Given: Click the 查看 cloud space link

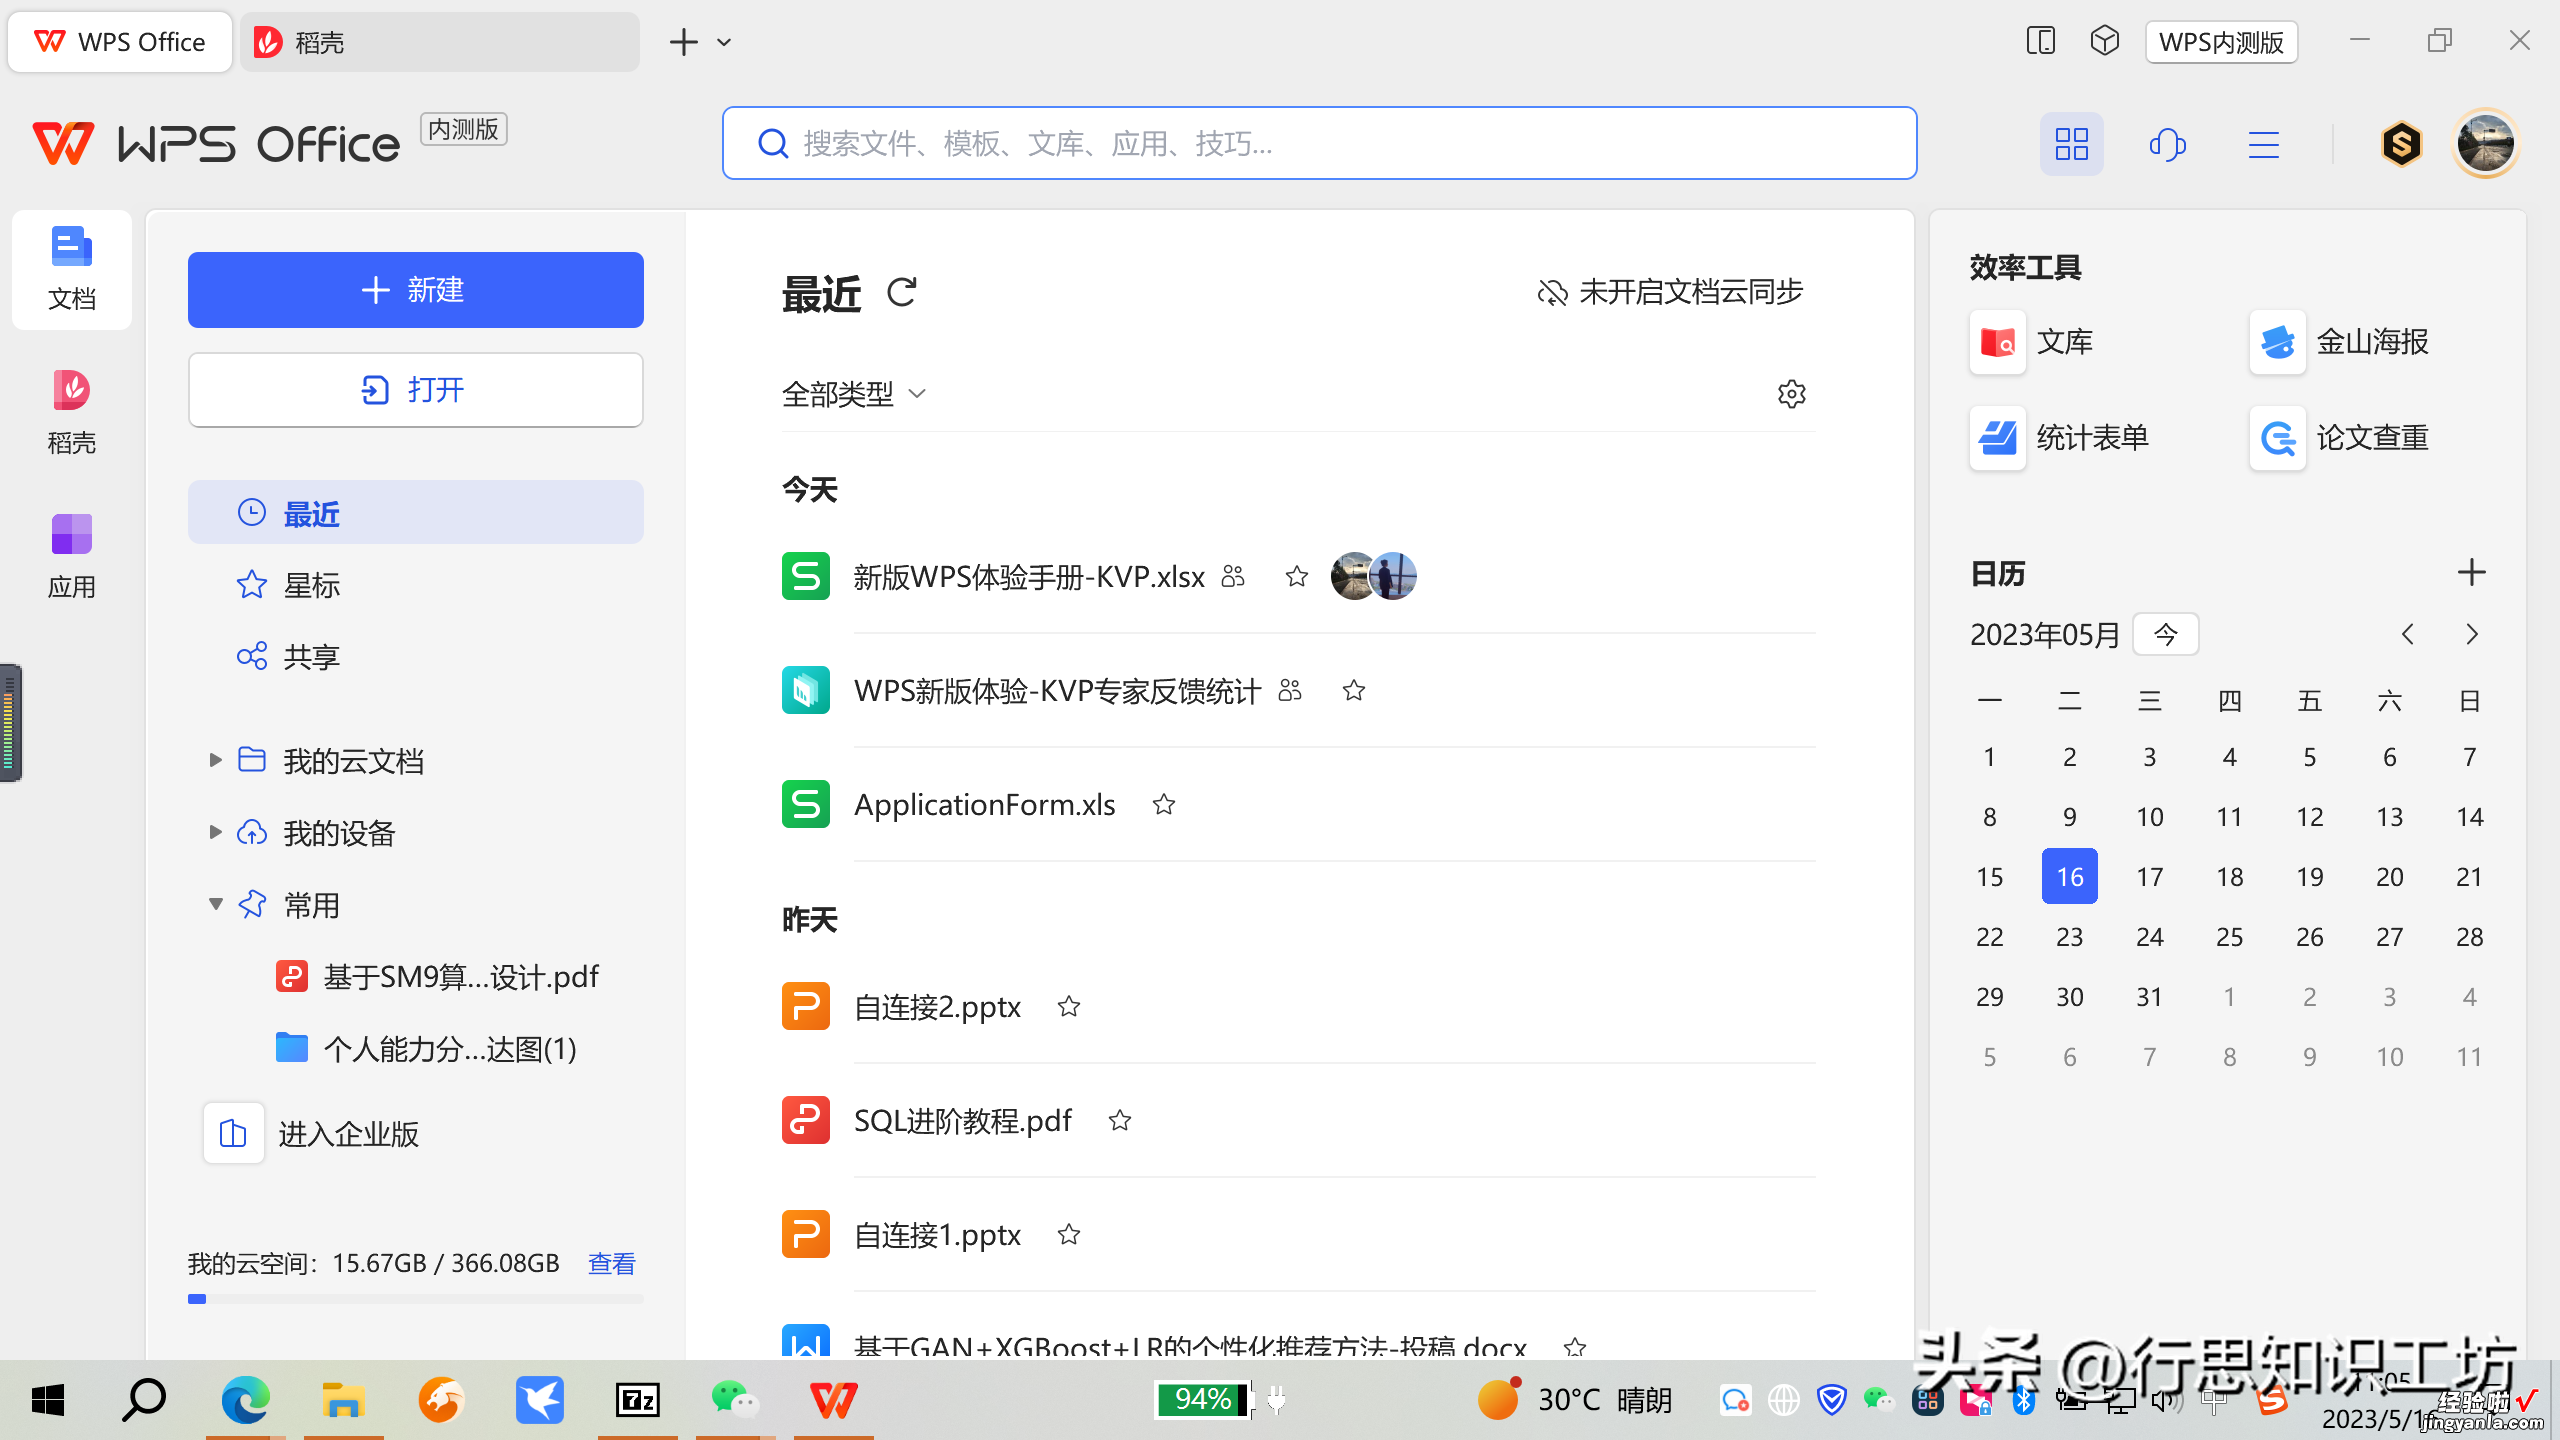Looking at the screenshot, I should (612, 1264).
